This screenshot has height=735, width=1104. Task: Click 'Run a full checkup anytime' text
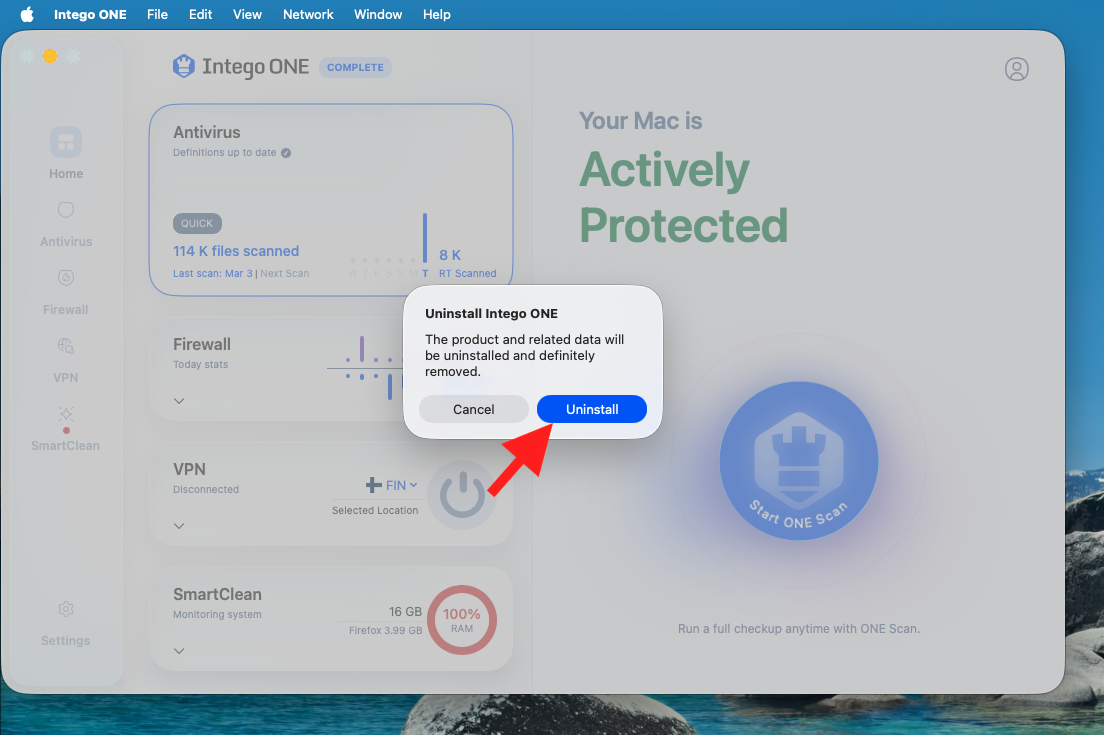798,629
